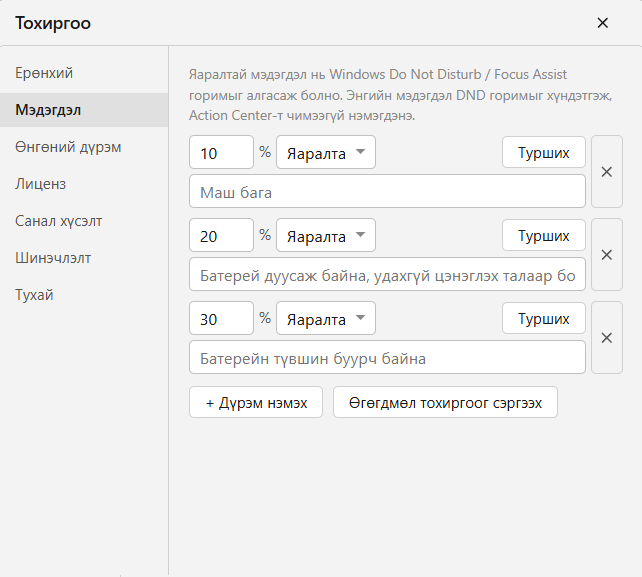Image resolution: width=642 pixels, height=577 pixels.
Task: Click Турших for the 30% rule
Action: click(x=544, y=318)
